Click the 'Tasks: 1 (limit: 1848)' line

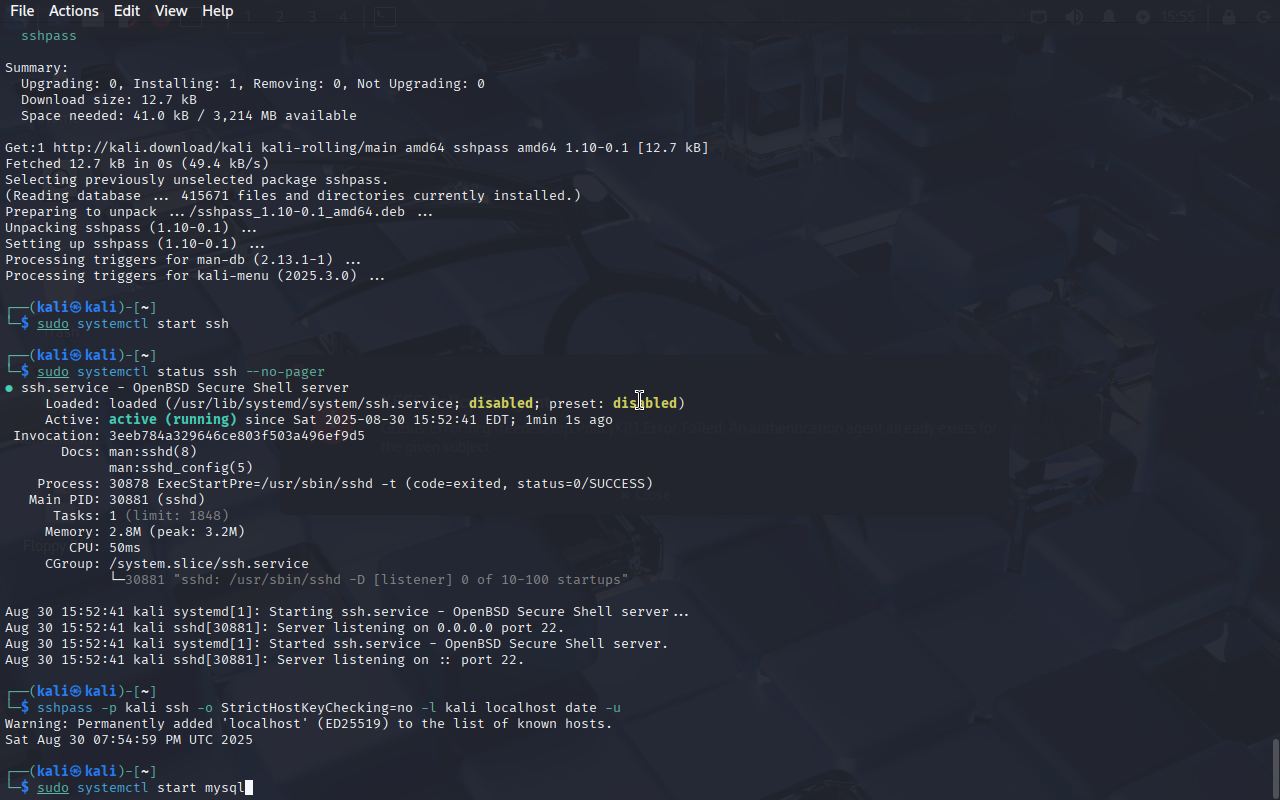pos(141,516)
